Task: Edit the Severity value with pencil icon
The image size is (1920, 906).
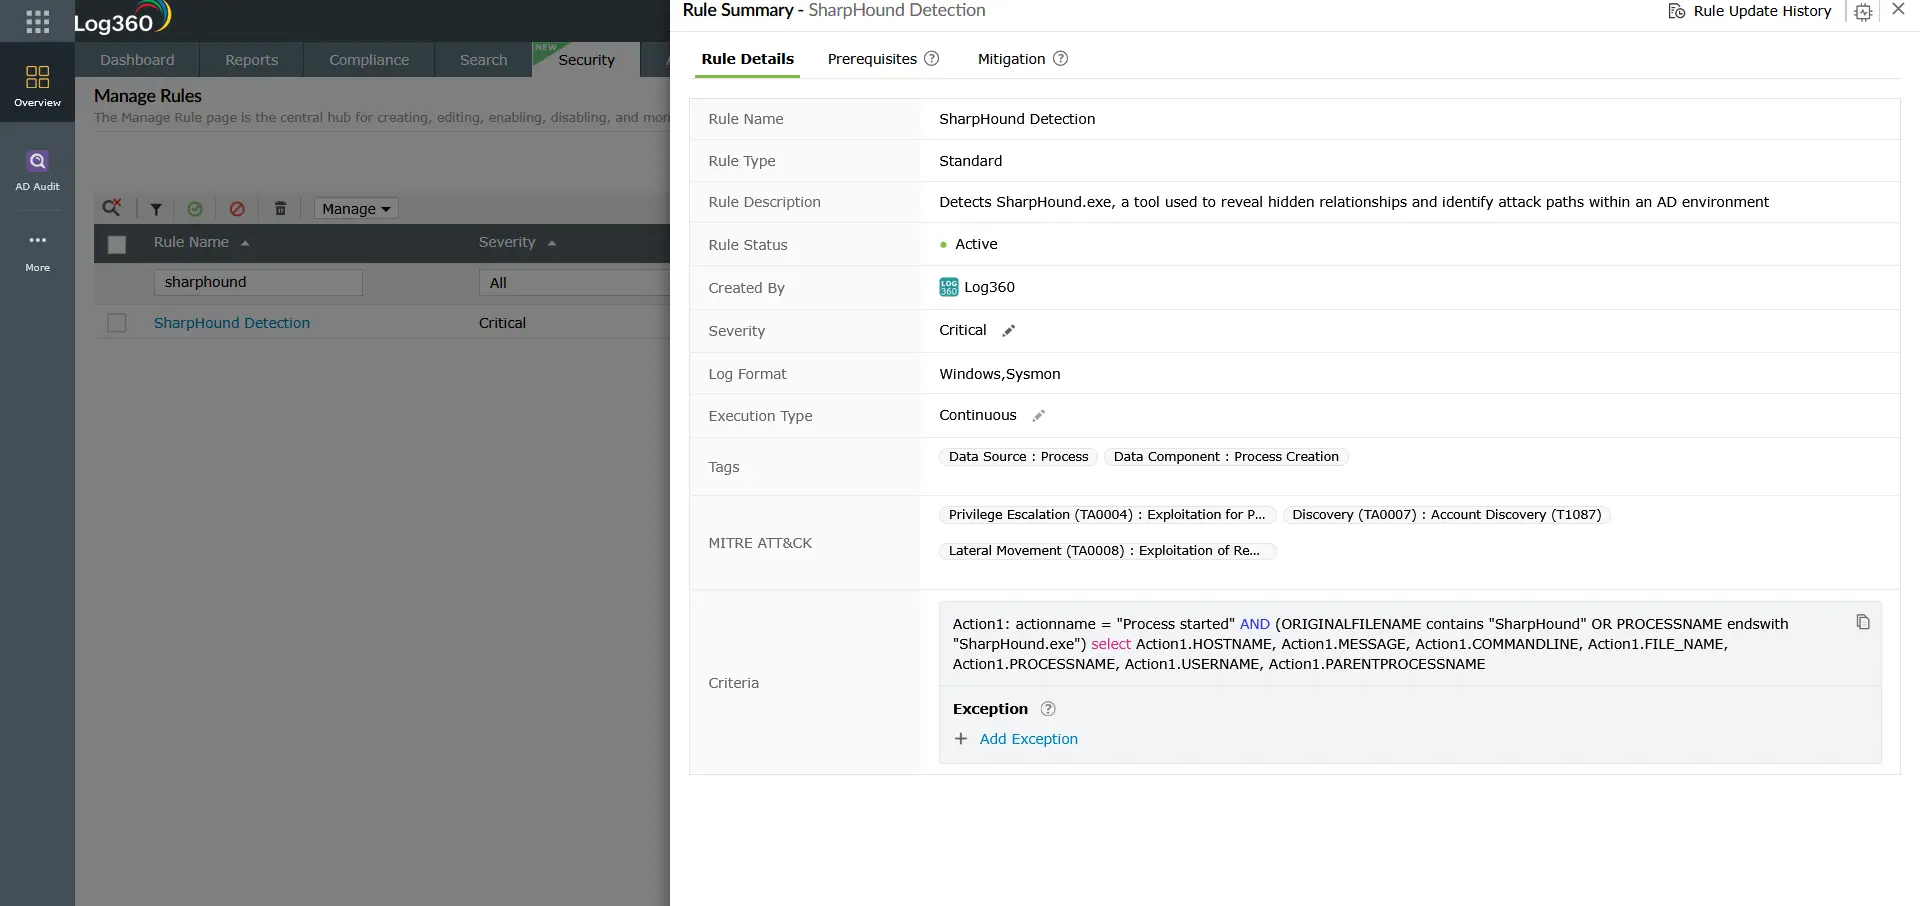Action: (x=1009, y=331)
